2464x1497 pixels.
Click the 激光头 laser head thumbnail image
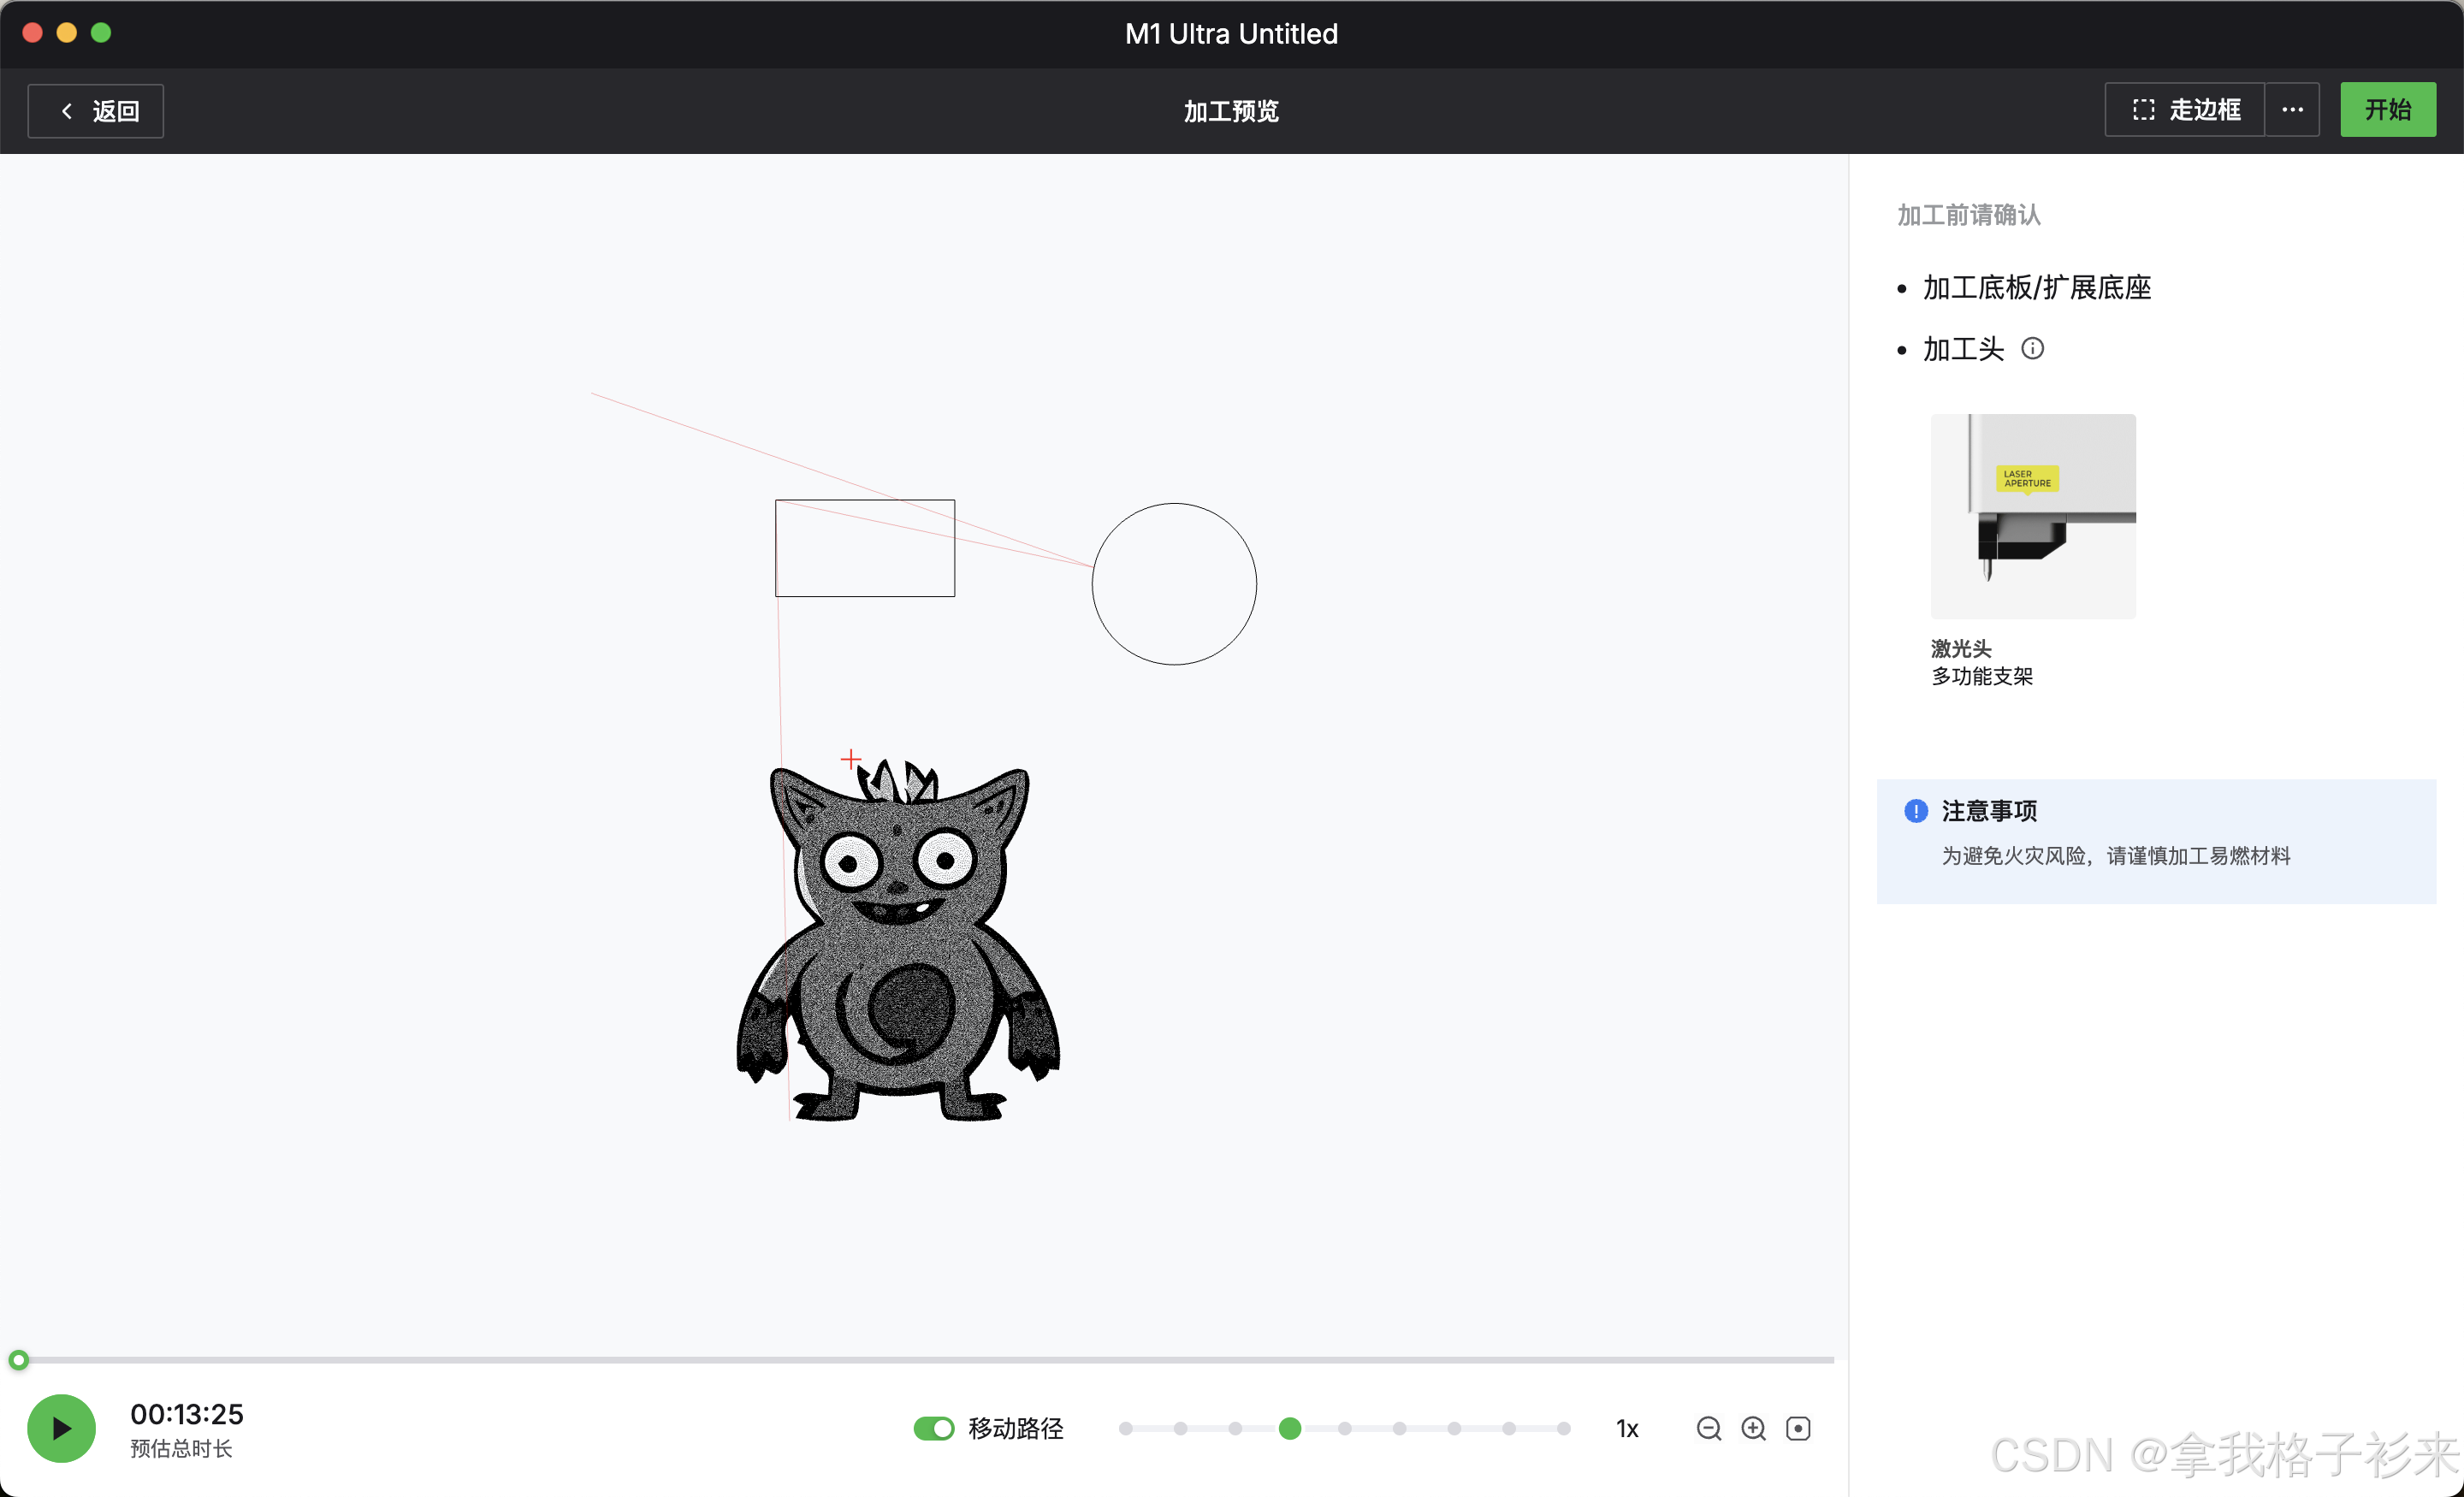pyautogui.click(x=2032, y=516)
